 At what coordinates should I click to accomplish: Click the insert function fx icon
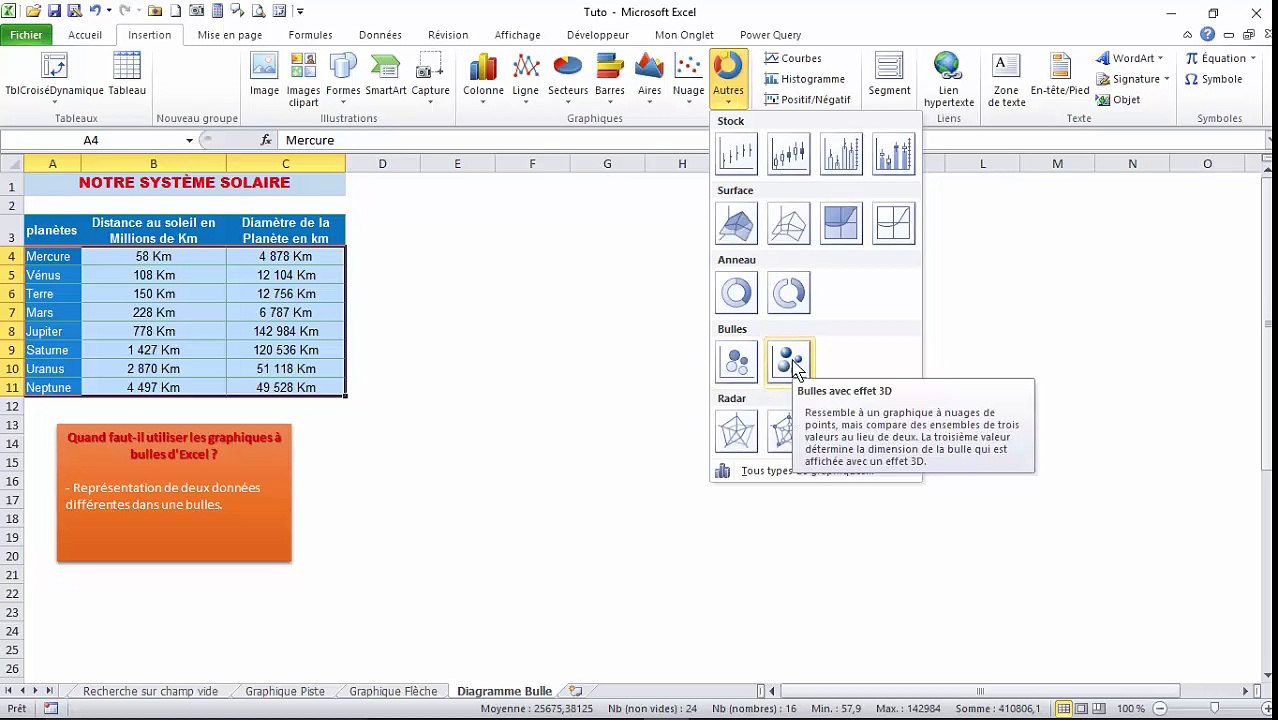coord(266,140)
